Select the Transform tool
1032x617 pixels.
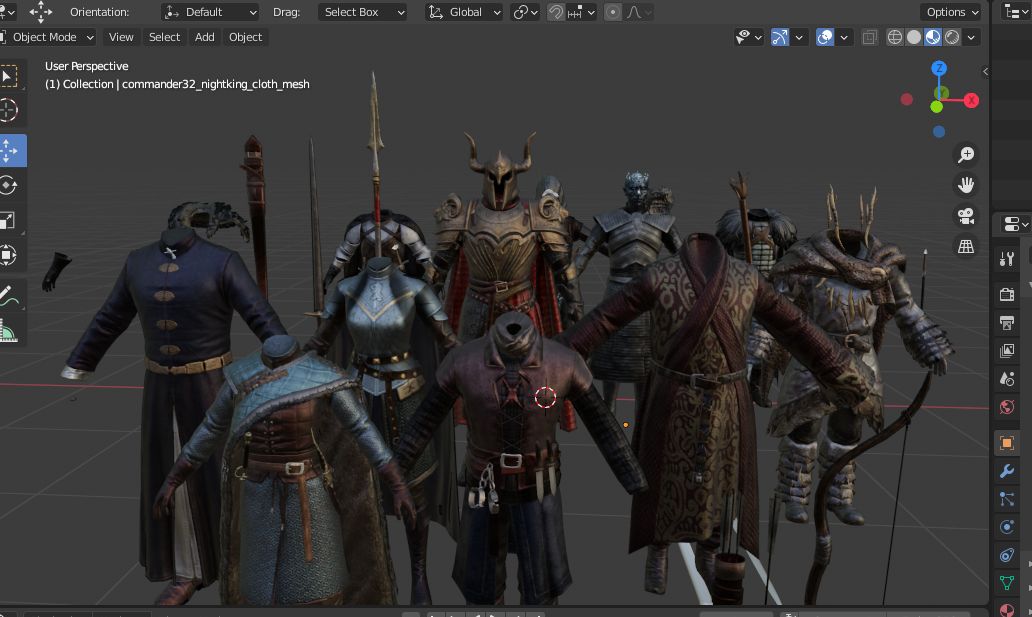[x=9, y=255]
